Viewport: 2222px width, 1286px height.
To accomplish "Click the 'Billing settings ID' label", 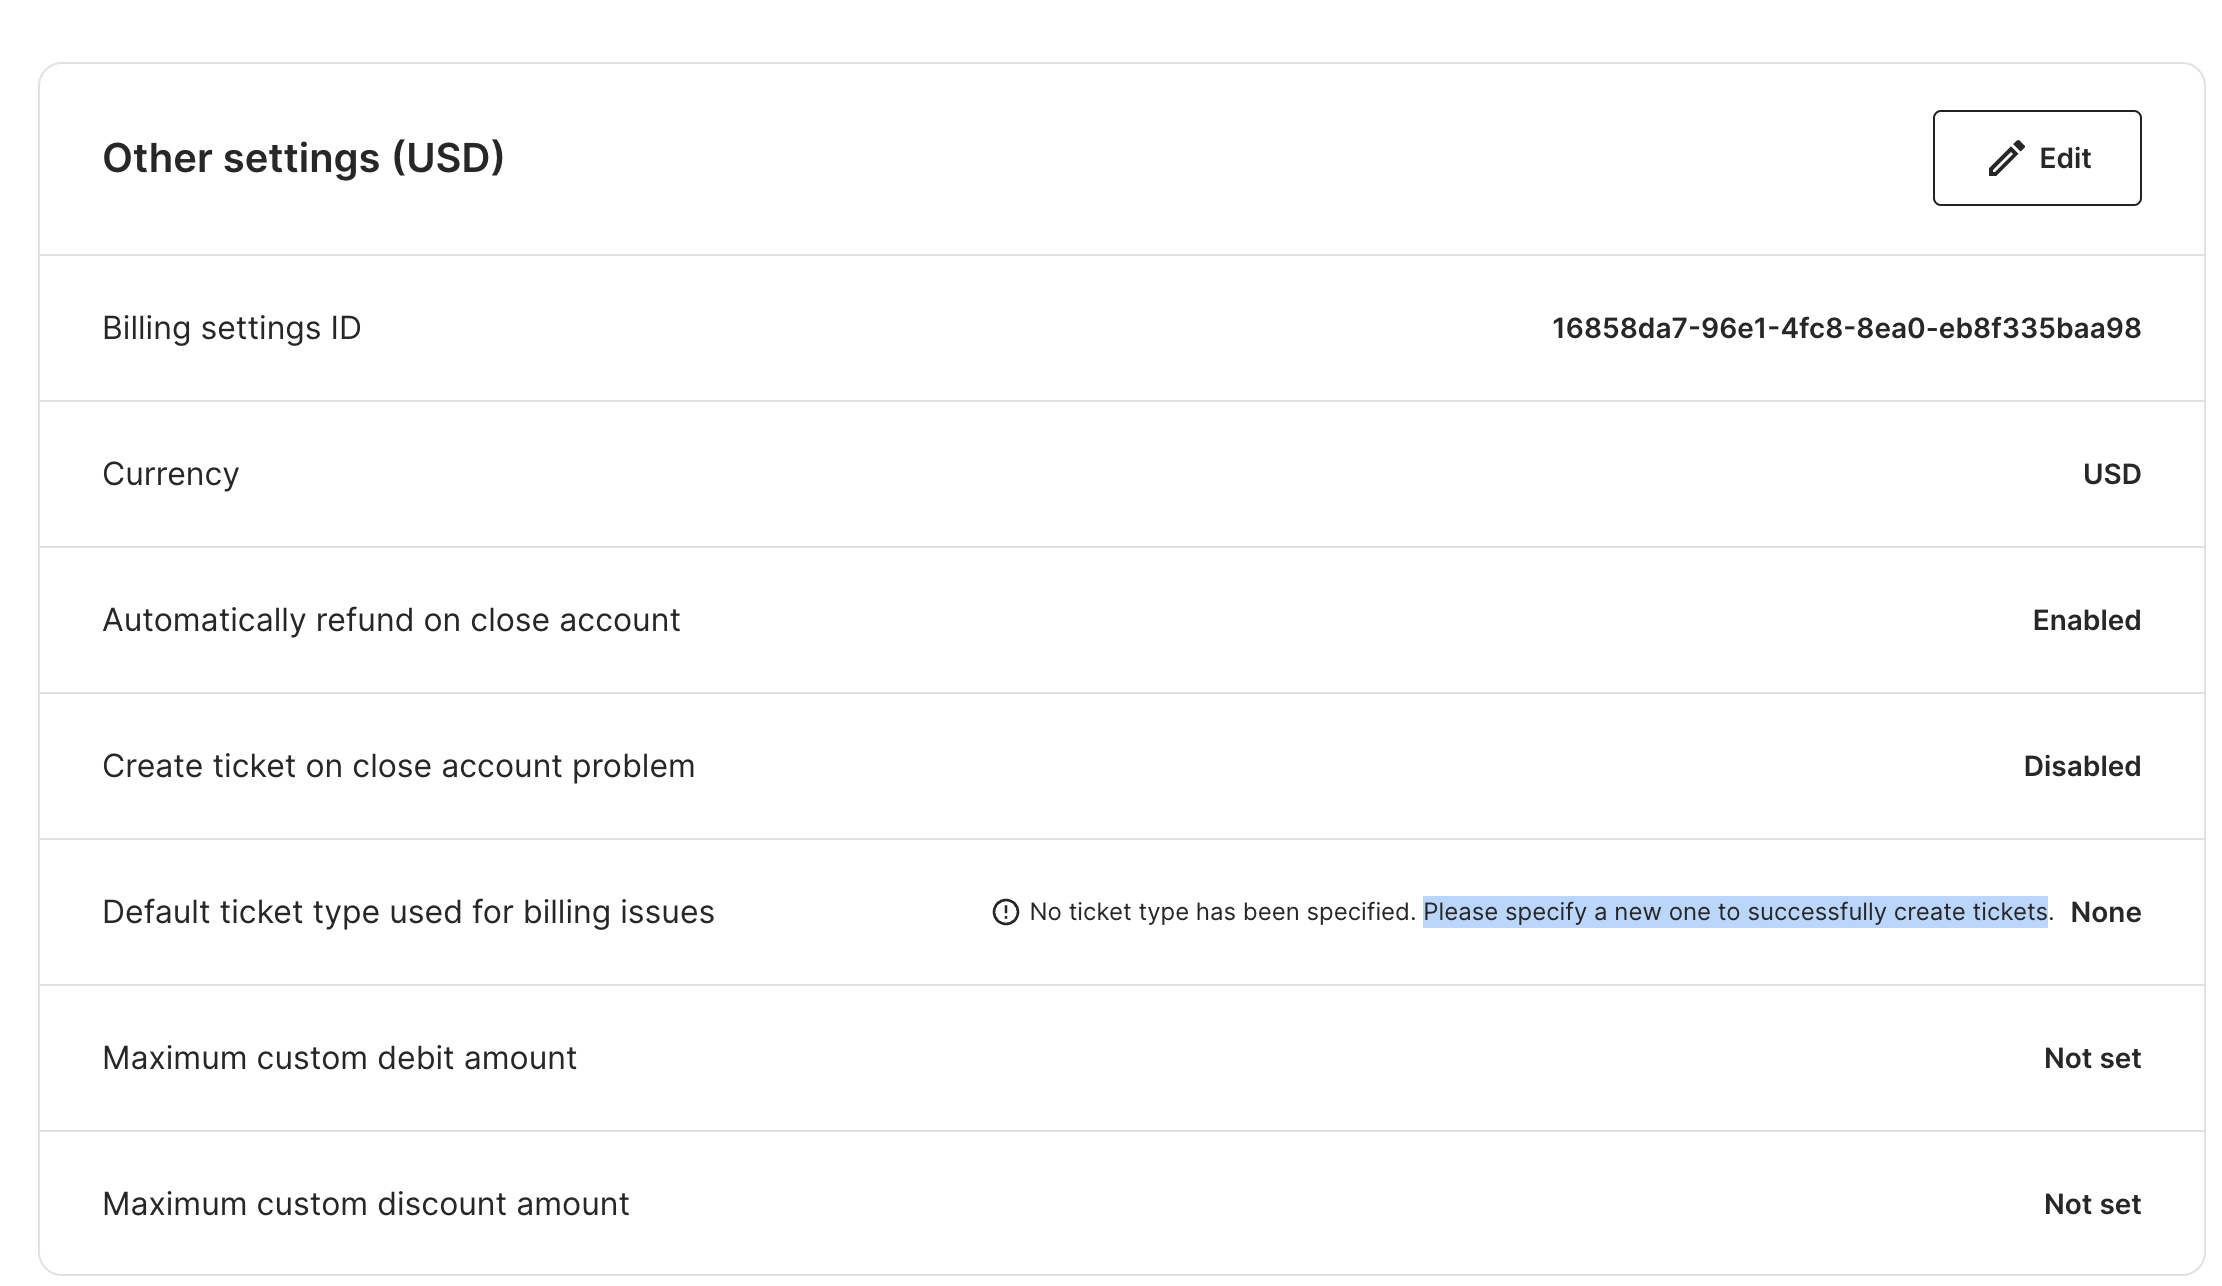I will point(232,328).
